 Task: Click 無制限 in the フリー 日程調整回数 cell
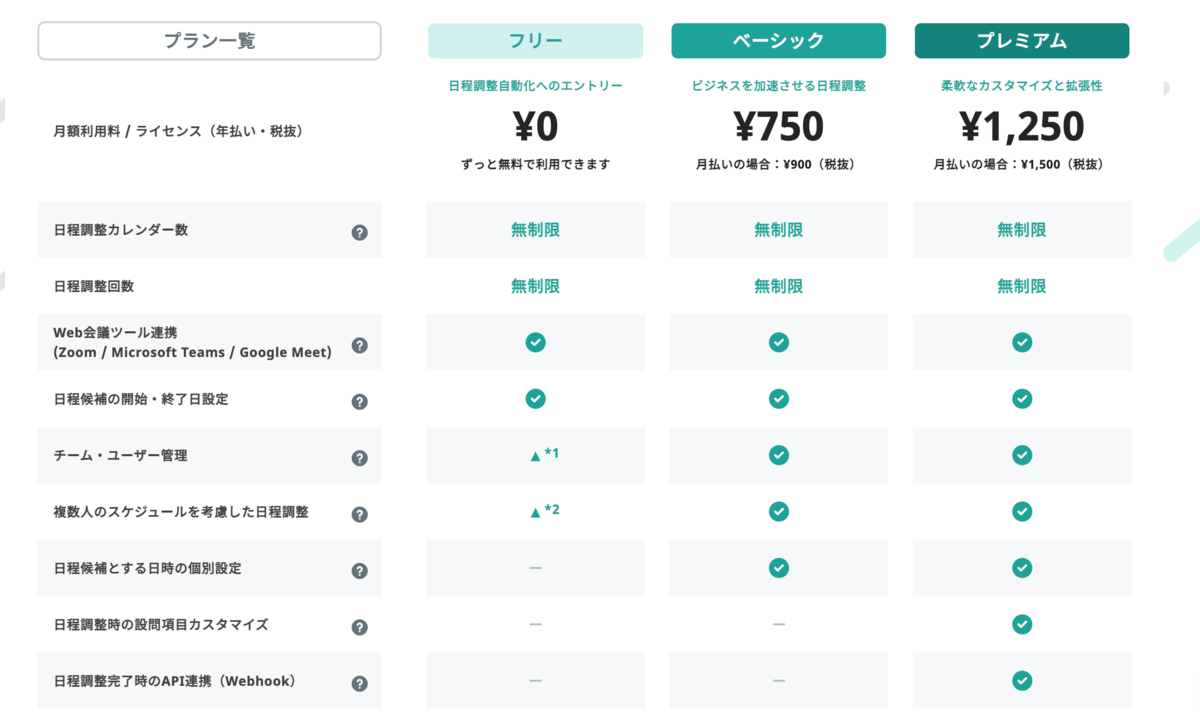[x=536, y=285]
